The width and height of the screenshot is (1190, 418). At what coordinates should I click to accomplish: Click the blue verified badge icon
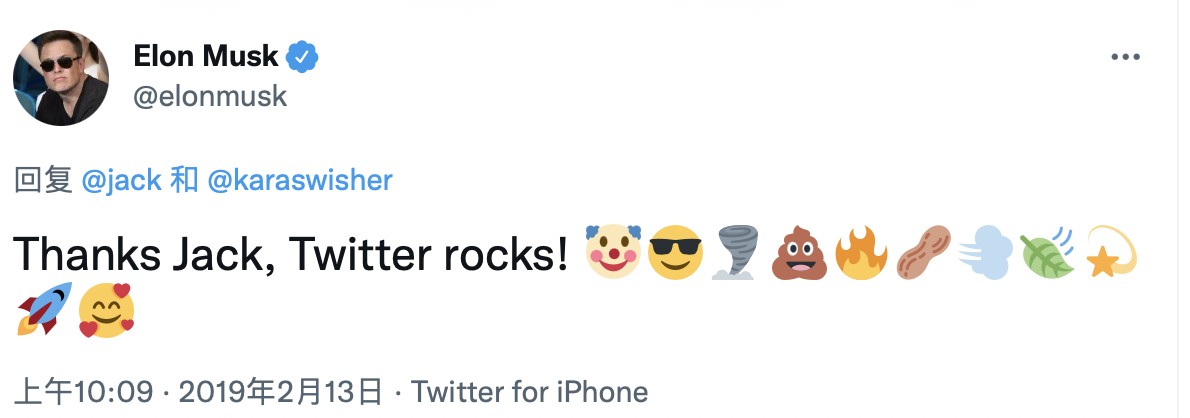[303, 57]
